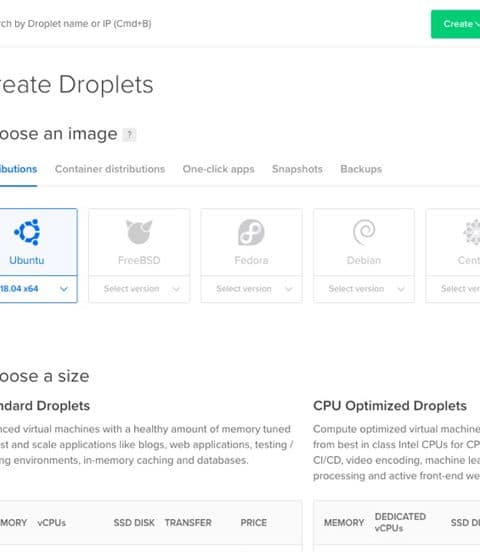The height and width of the screenshot is (552, 480).
Task: Open Fedora Select version dropdown
Action: pos(251,289)
